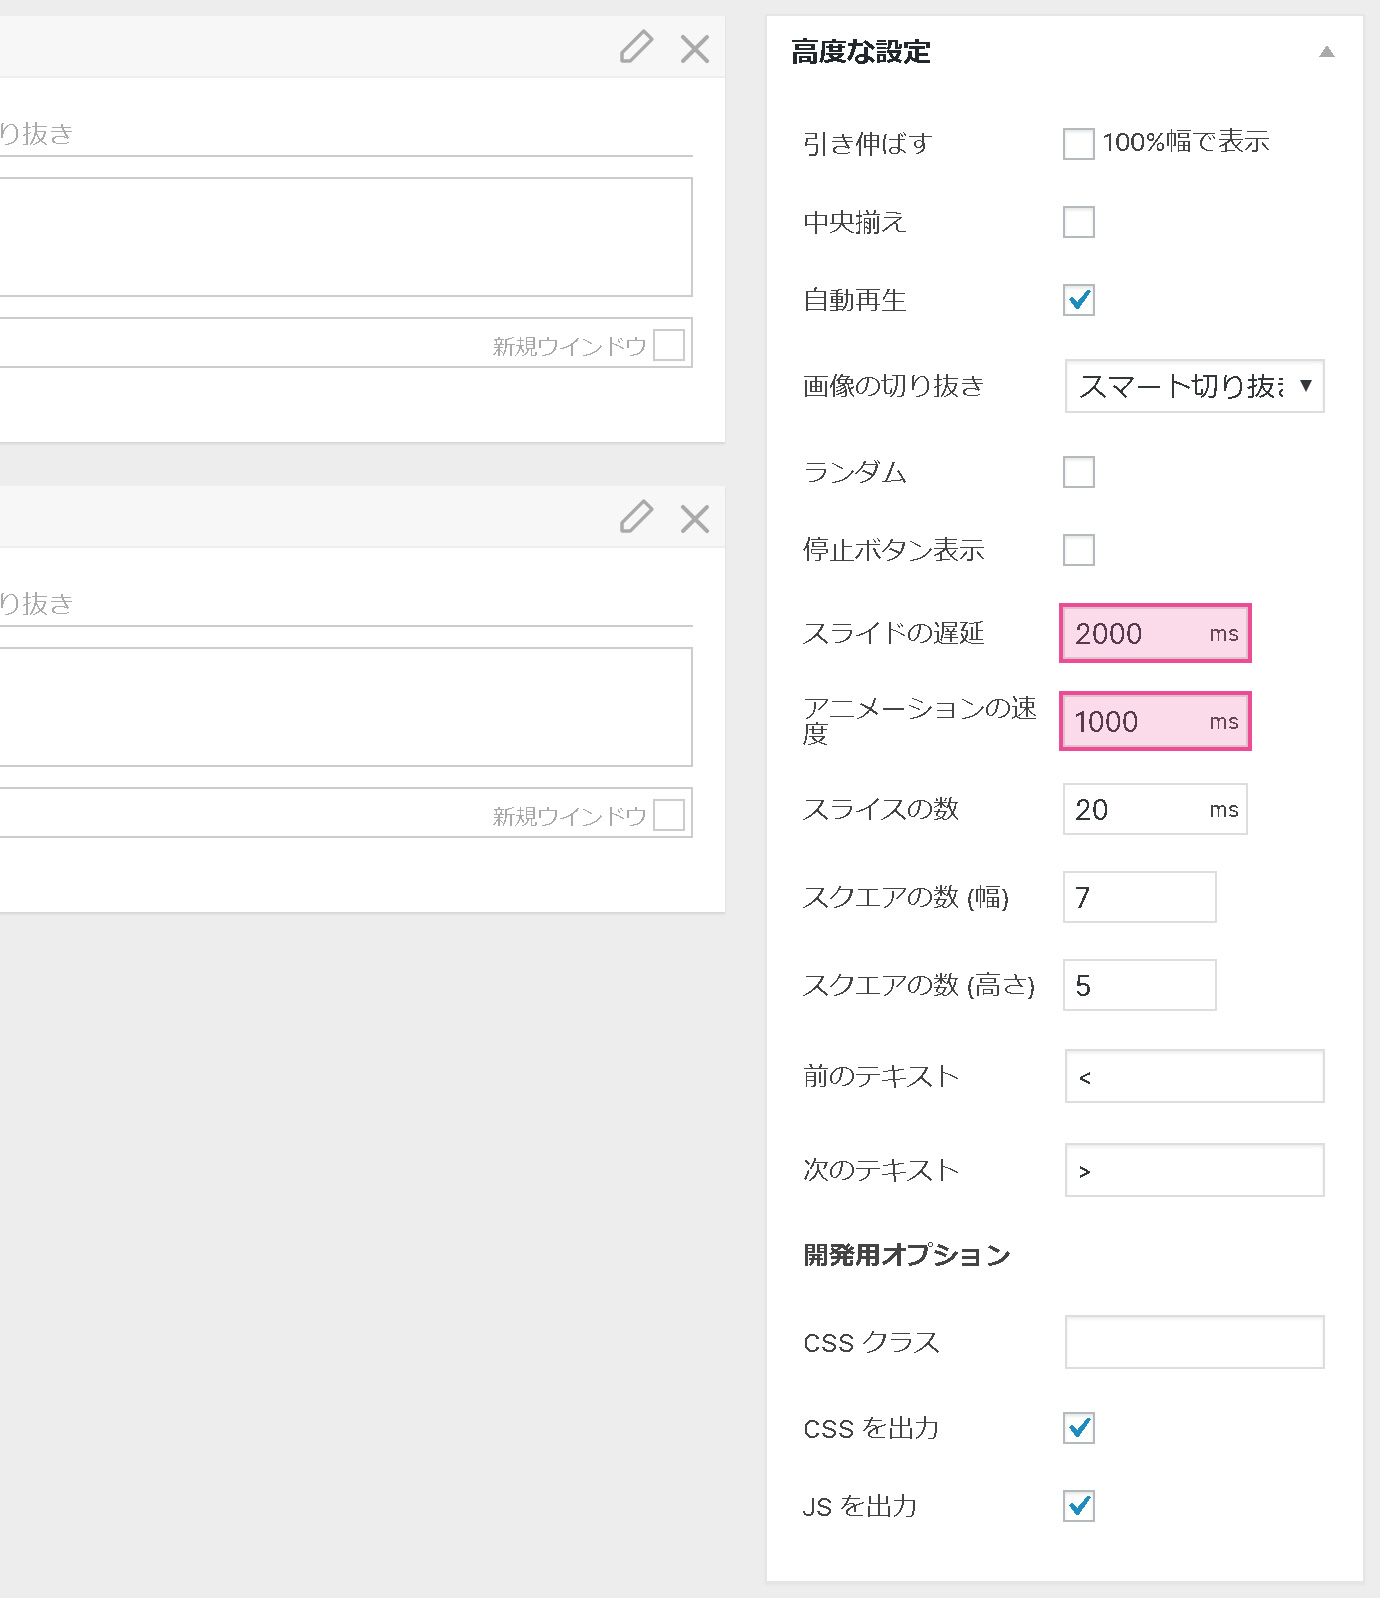Uncheck the 自動再生 checkbox

tap(1078, 300)
